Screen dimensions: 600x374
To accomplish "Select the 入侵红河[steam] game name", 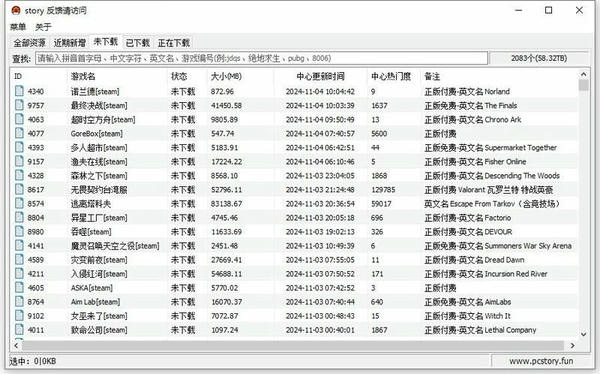I will point(99,274).
